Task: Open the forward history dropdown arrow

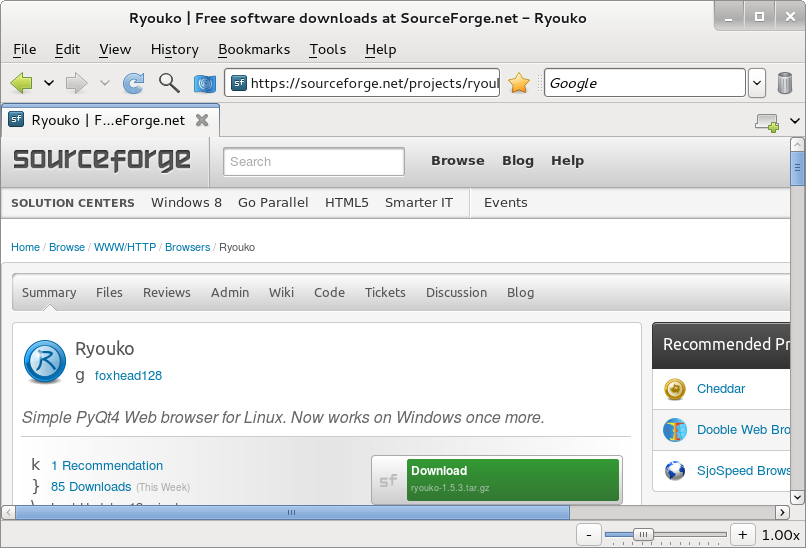Action: 104,83
